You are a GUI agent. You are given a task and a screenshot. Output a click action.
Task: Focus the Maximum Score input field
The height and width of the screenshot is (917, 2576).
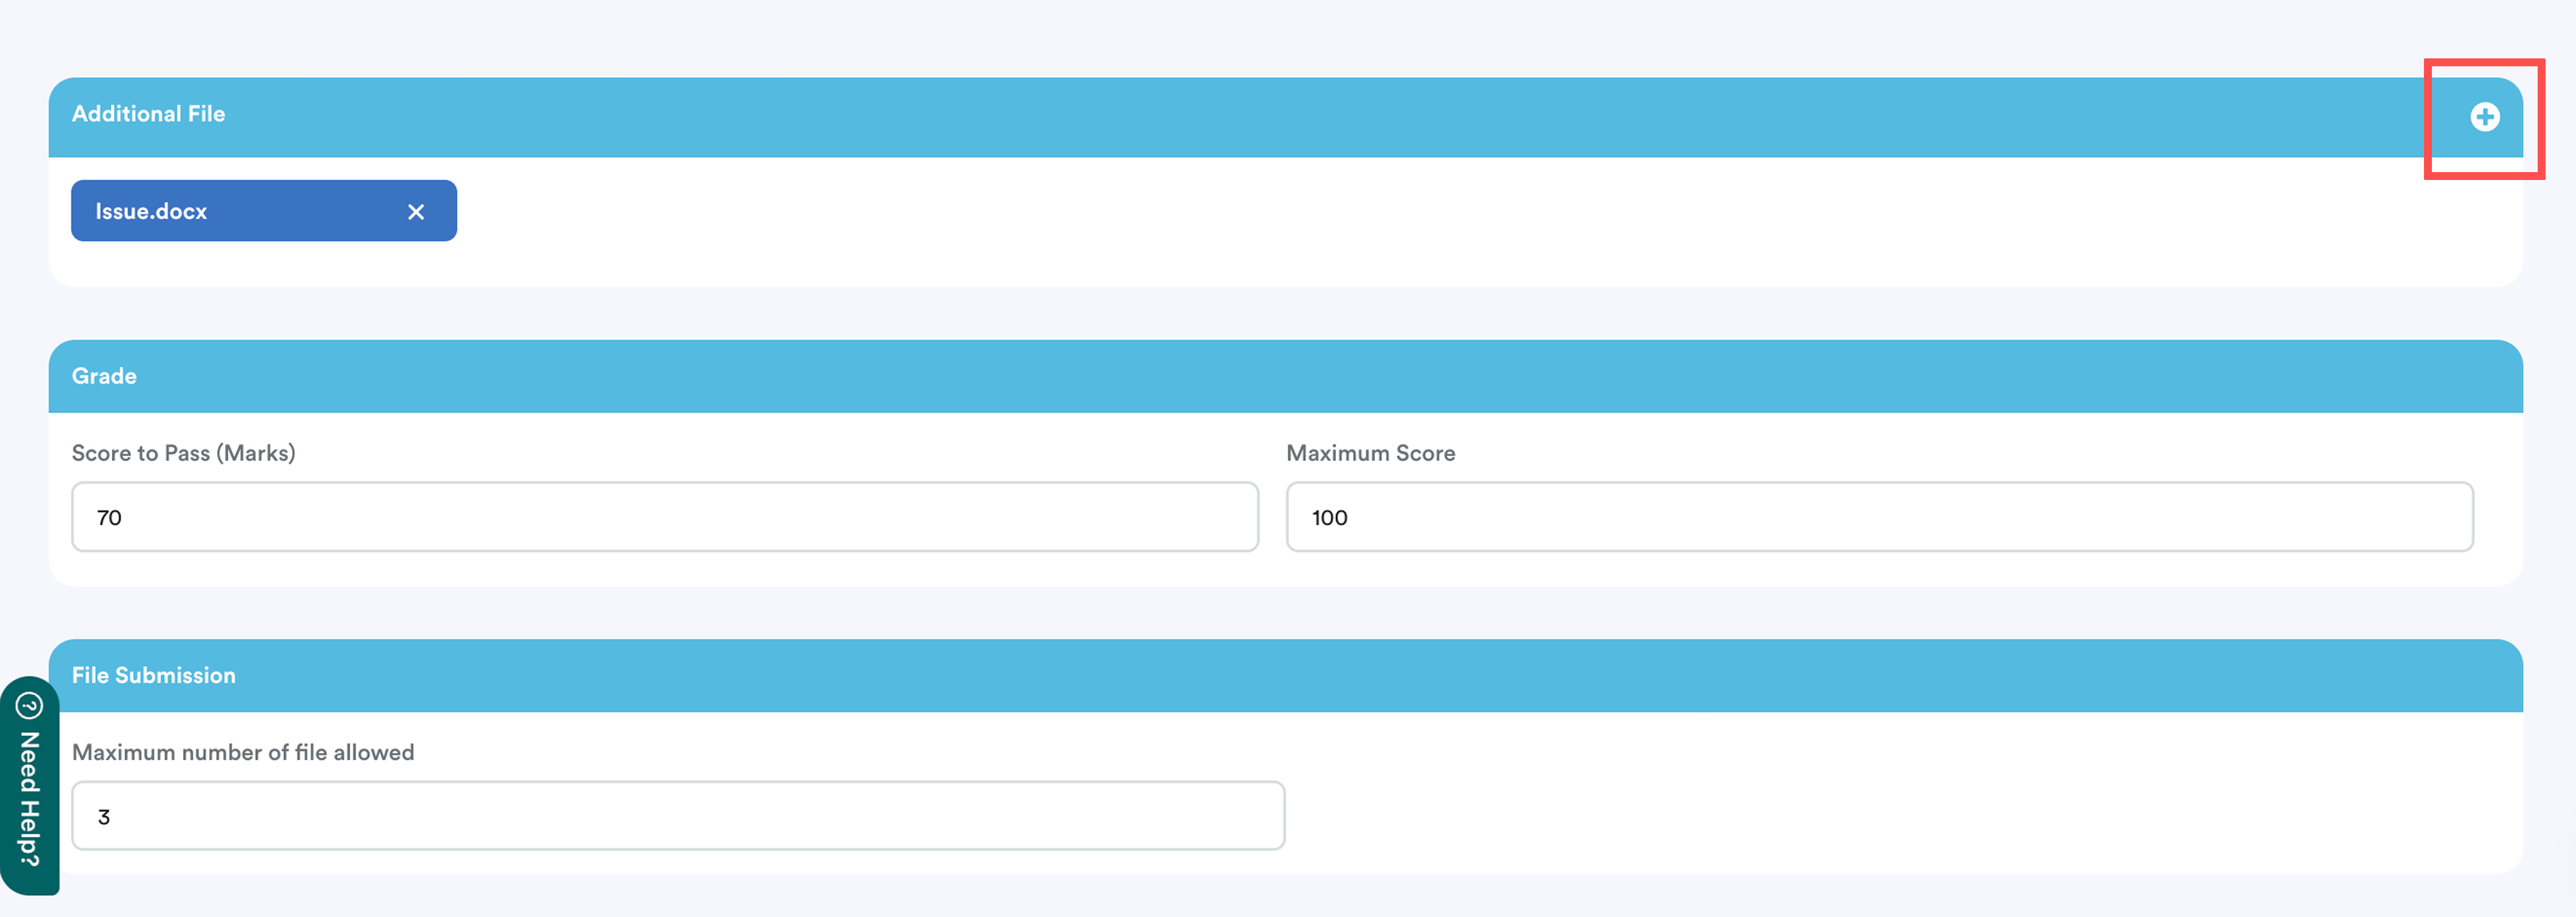point(1879,517)
